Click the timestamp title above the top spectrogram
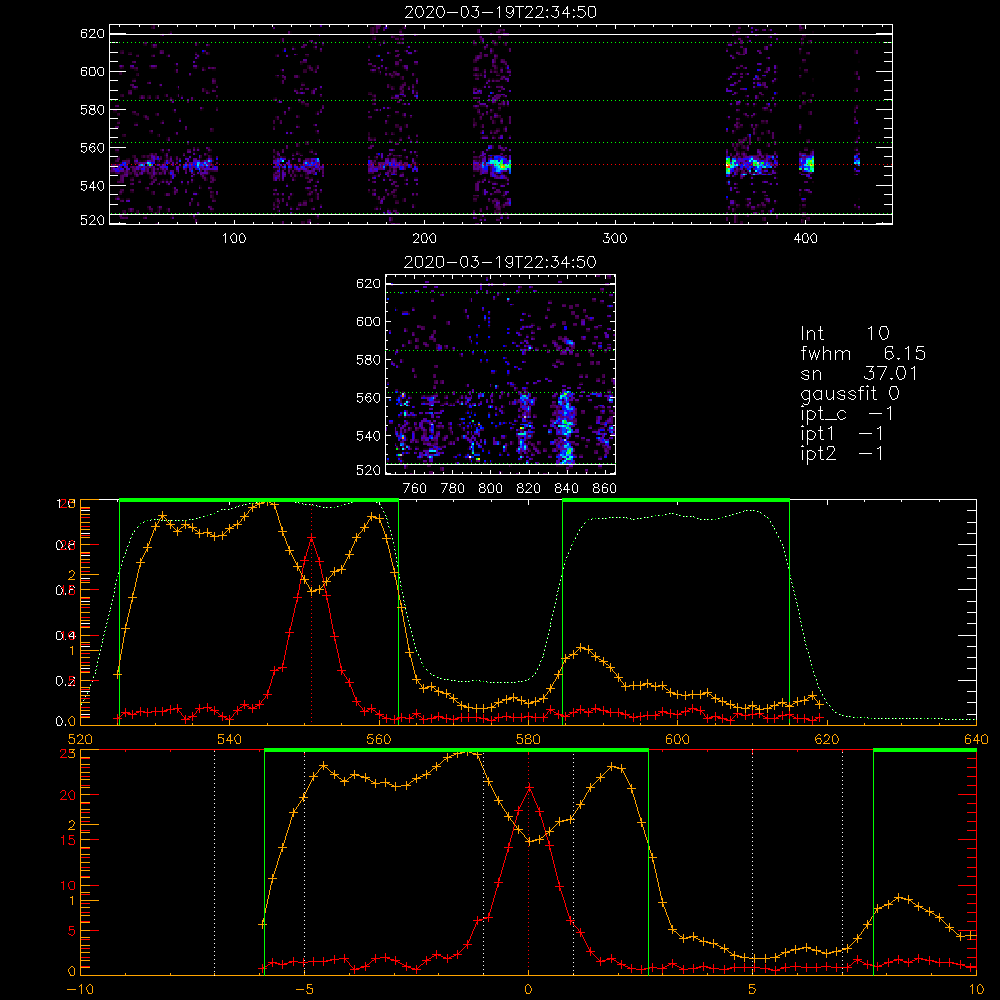Viewport: 1000px width, 1000px height. click(500, 12)
